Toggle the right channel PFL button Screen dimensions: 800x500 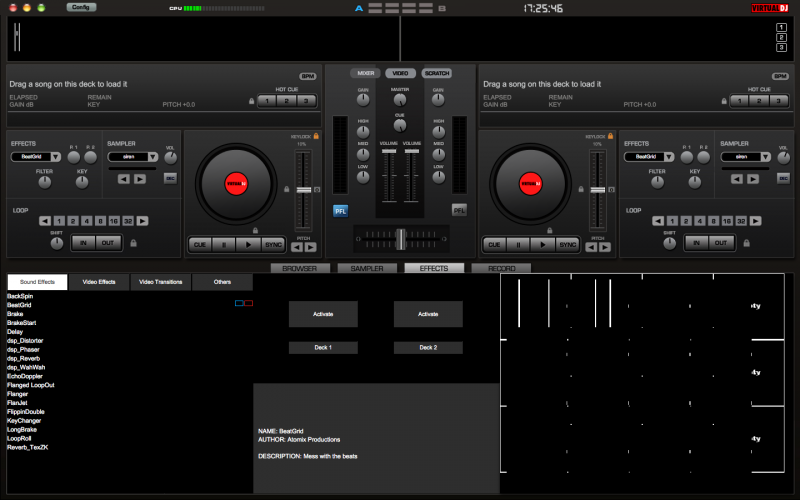pos(459,210)
